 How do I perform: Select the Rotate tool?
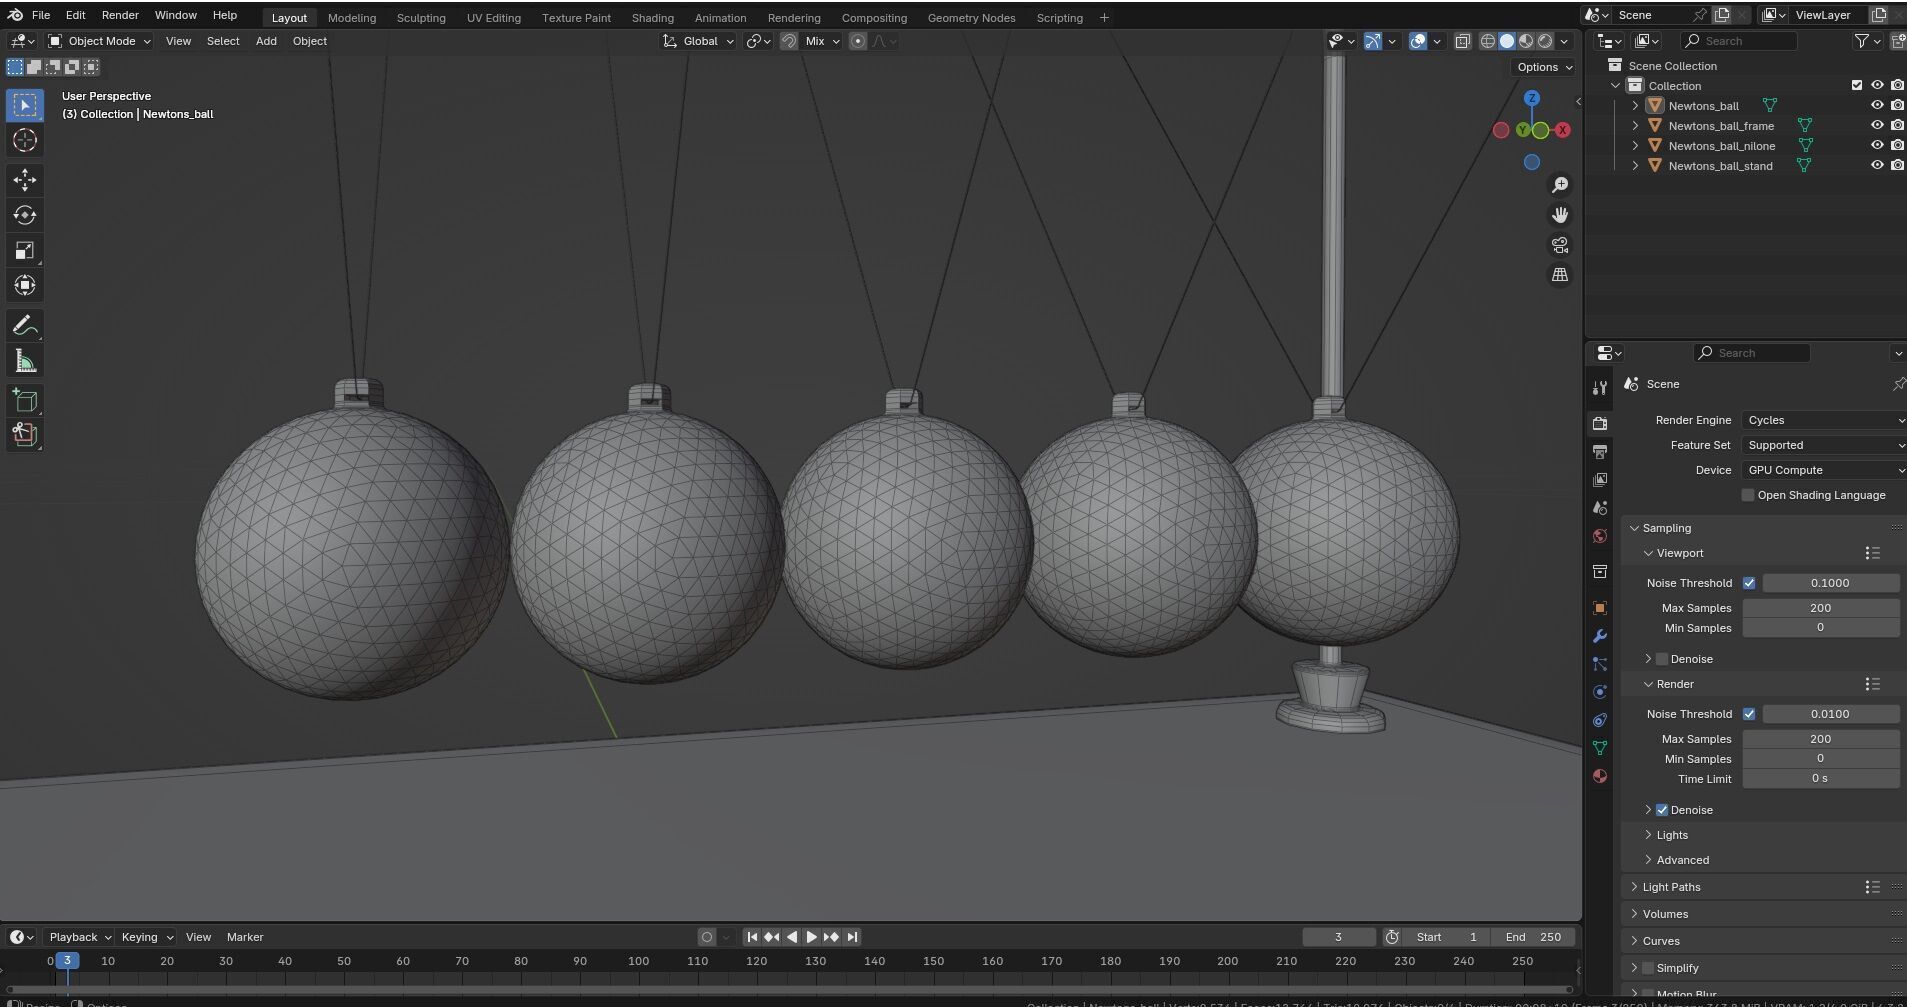25,215
